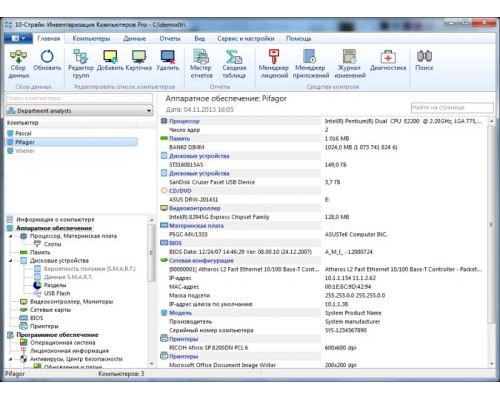Select the BIOS tree item
The width and height of the screenshot is (500, 400).
36,318
